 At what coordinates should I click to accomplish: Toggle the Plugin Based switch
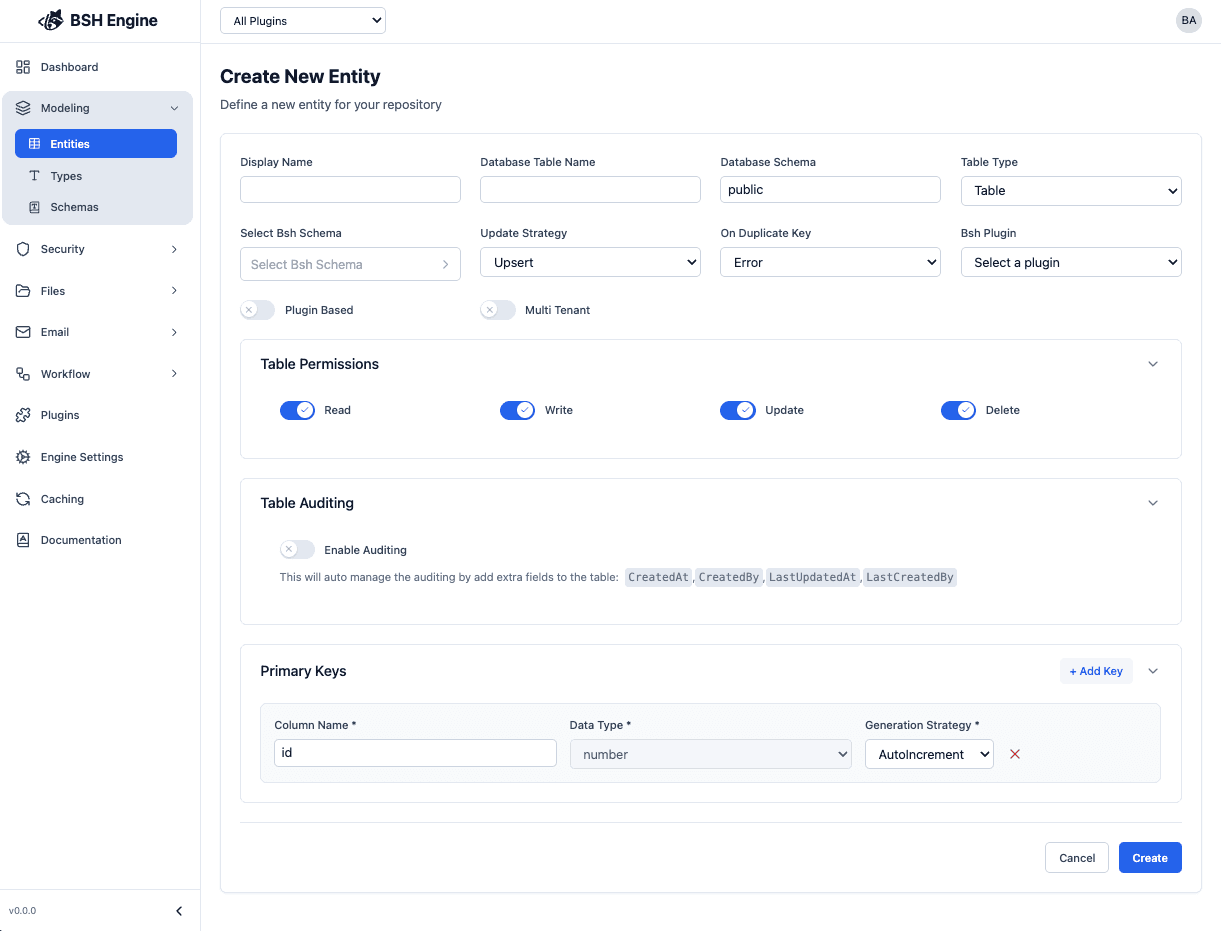[x=258, y=310]
